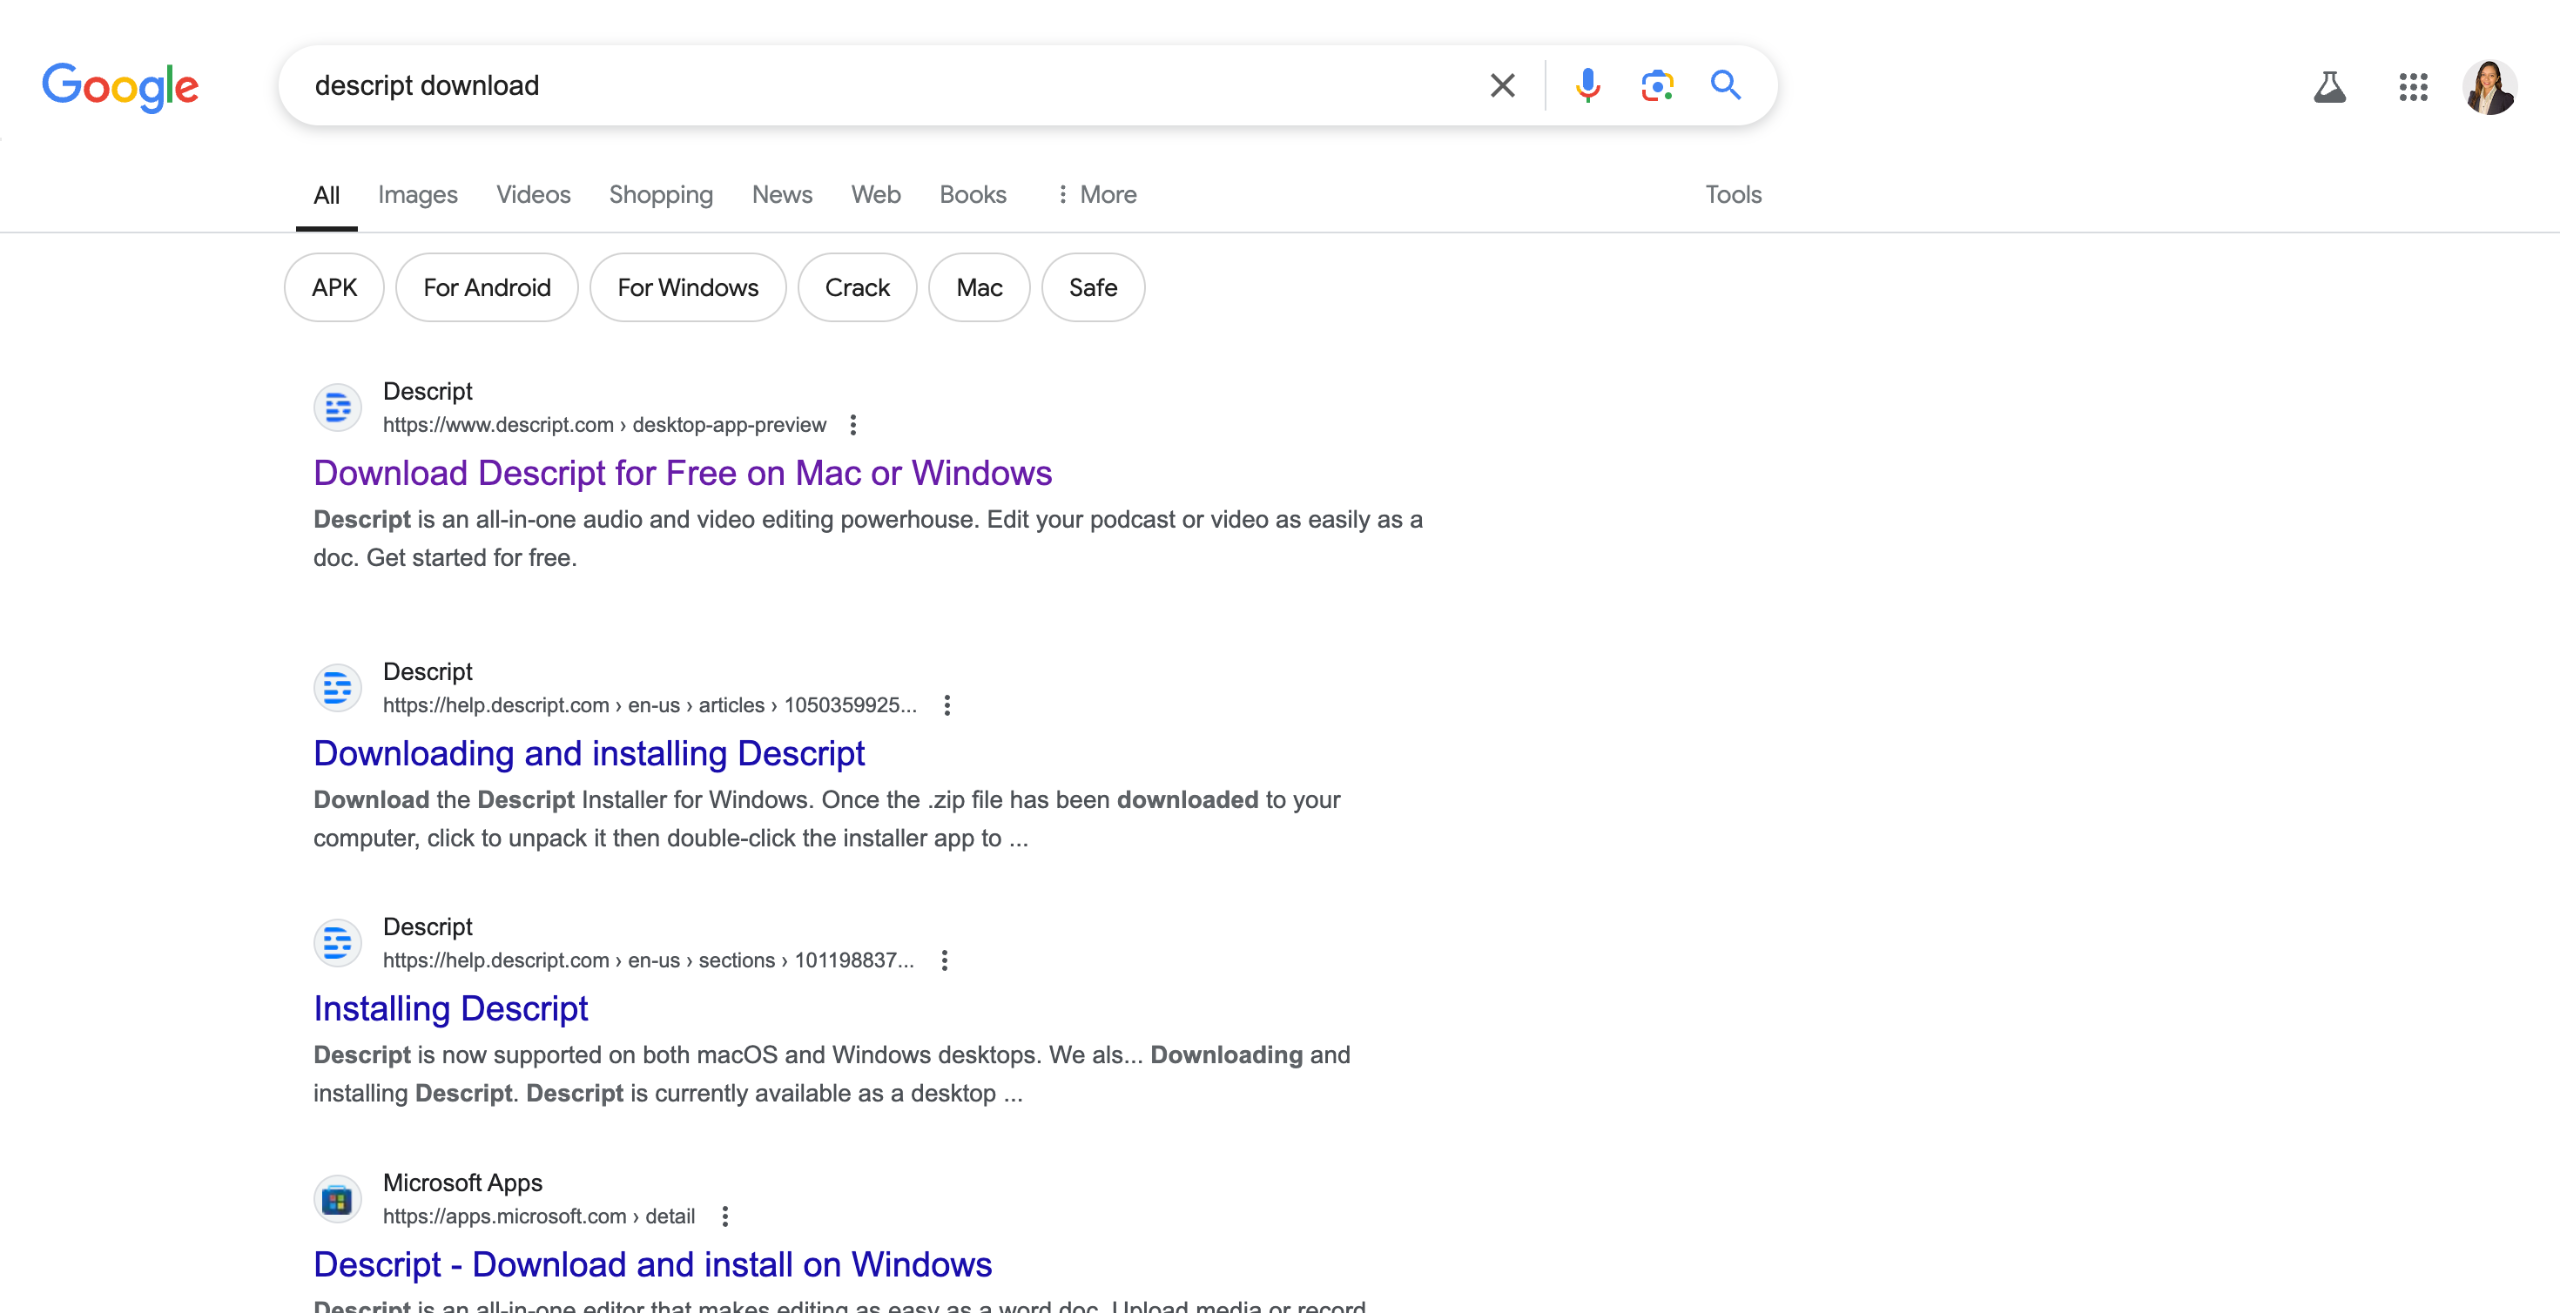2560x1313 pixels.
Task: Open the Google account profile picture
Action: [2489, 87]
